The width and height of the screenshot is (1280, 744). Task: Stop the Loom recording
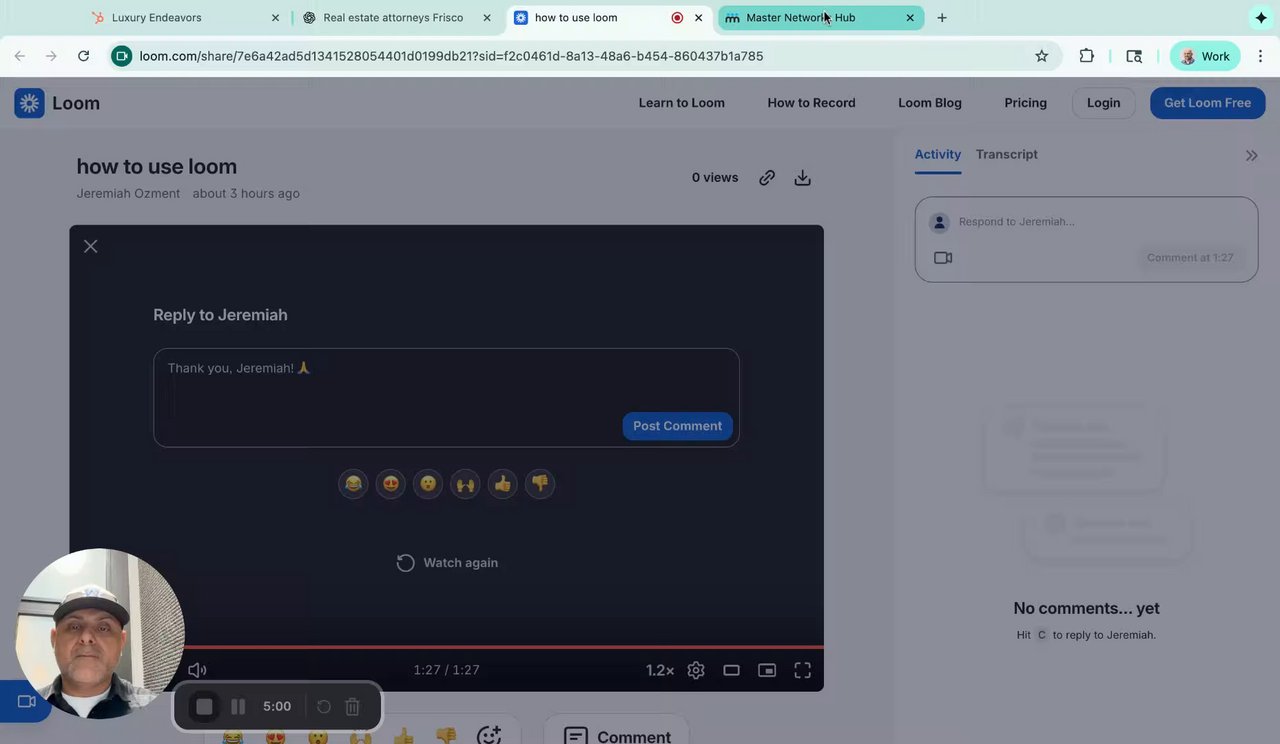204,707
